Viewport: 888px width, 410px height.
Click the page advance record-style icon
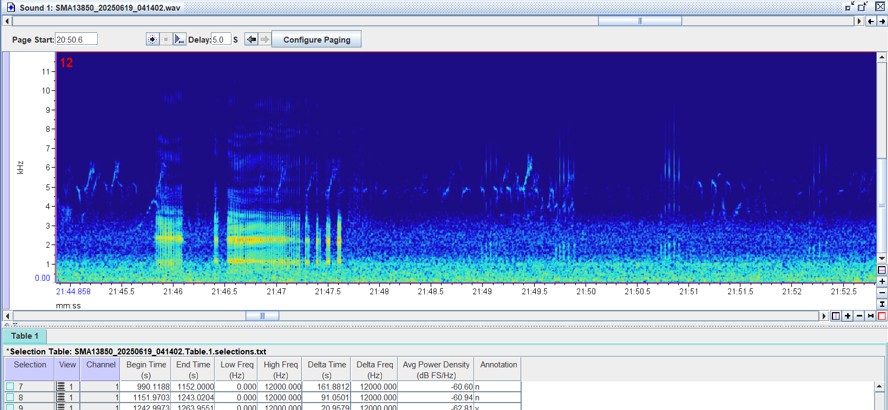pyautogui.click(x=152, y=40)
